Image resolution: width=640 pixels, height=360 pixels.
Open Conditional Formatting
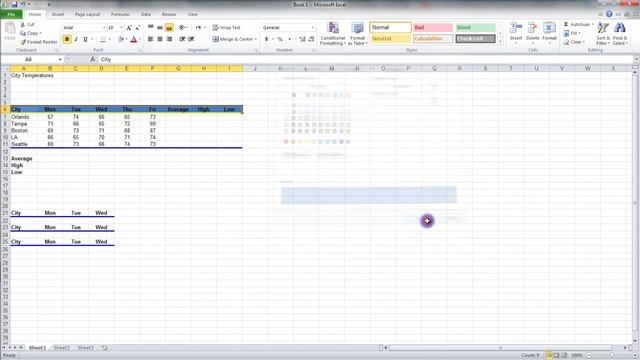point(333,33)
